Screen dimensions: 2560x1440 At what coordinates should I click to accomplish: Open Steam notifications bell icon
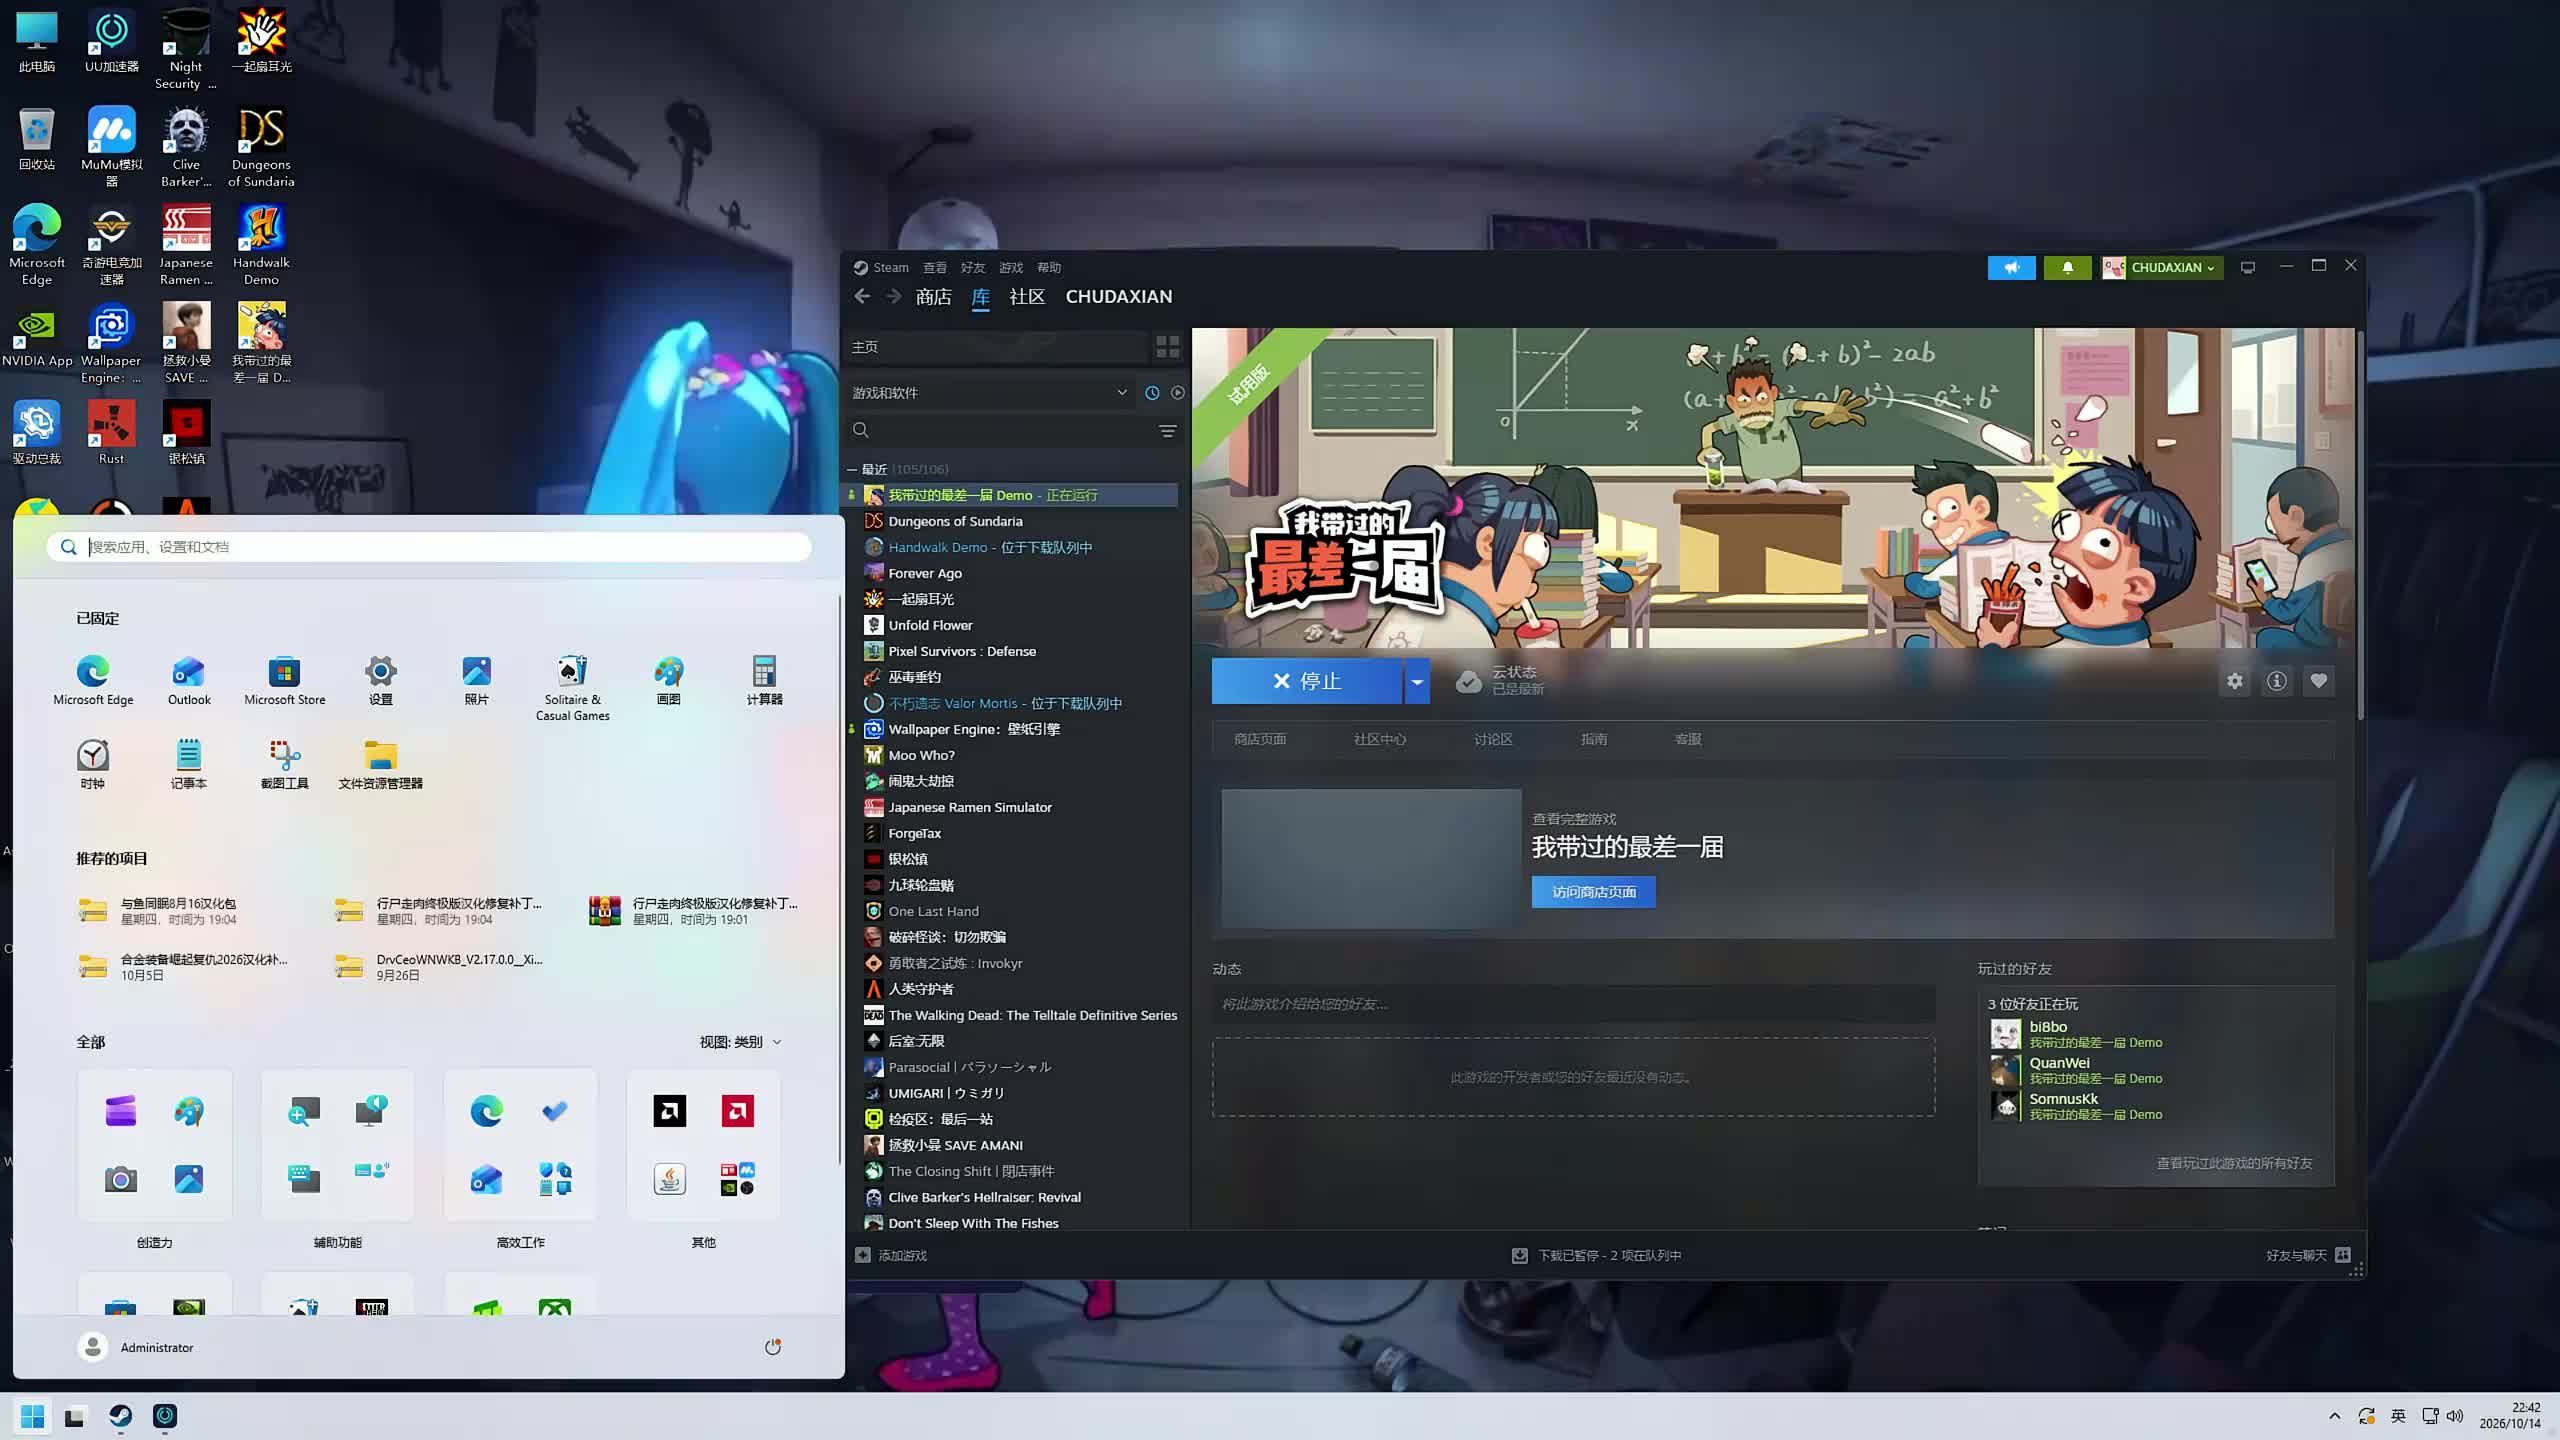coord(2067,268)
